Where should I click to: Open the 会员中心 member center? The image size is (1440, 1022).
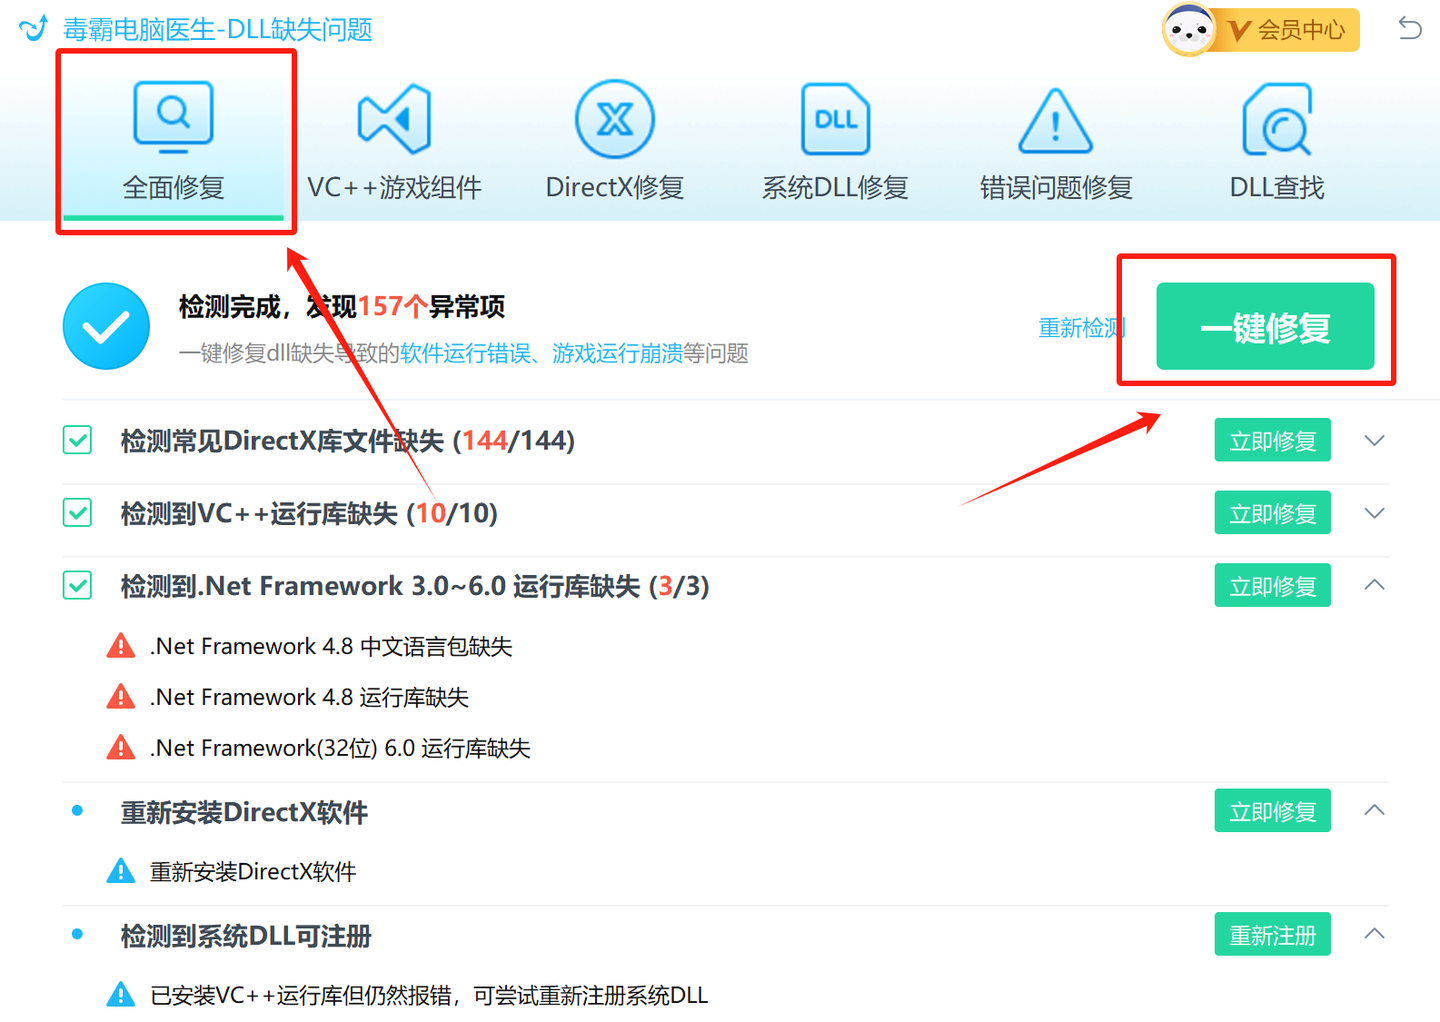tap(1287, 29)
